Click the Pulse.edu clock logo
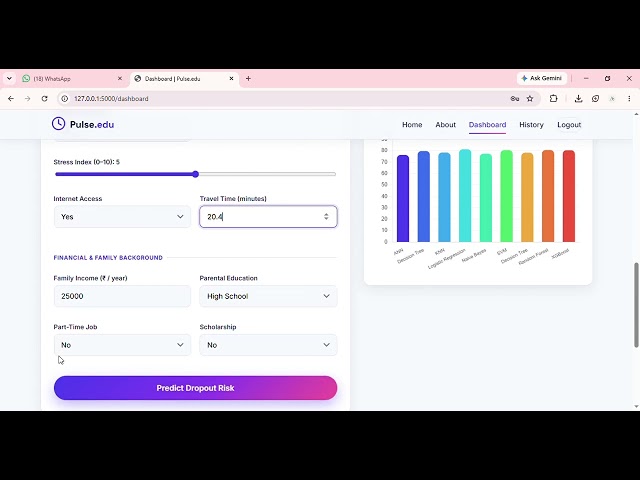This screenshot has height=480, width=640. tap(58, 124)
